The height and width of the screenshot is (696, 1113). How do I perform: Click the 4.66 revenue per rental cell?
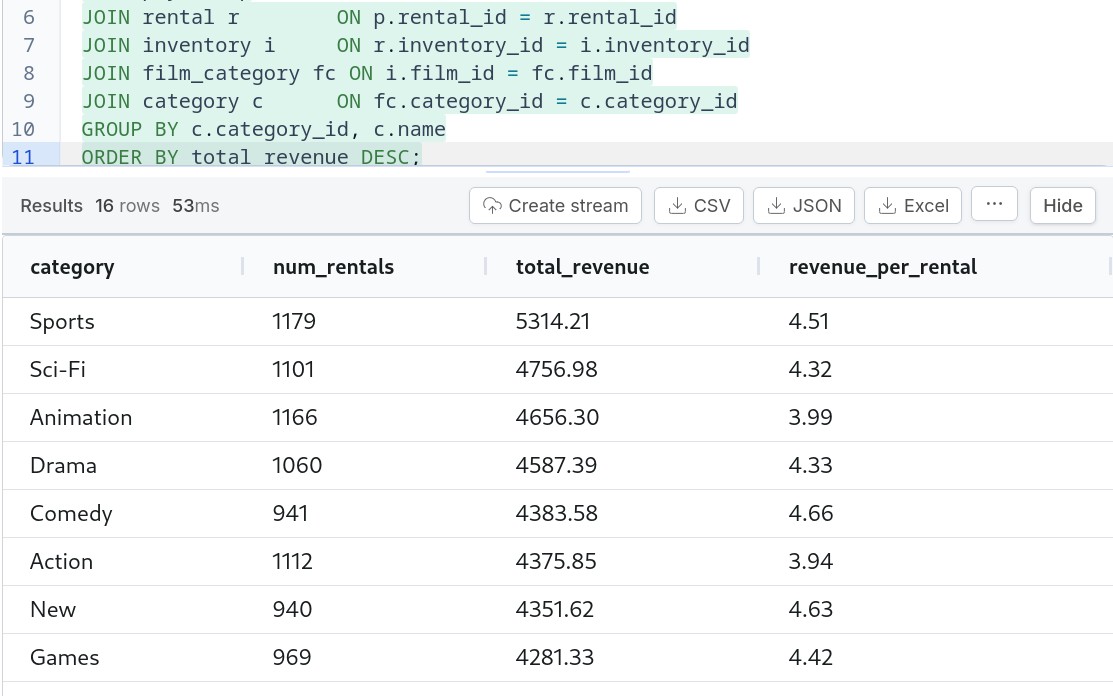[811, 514]
